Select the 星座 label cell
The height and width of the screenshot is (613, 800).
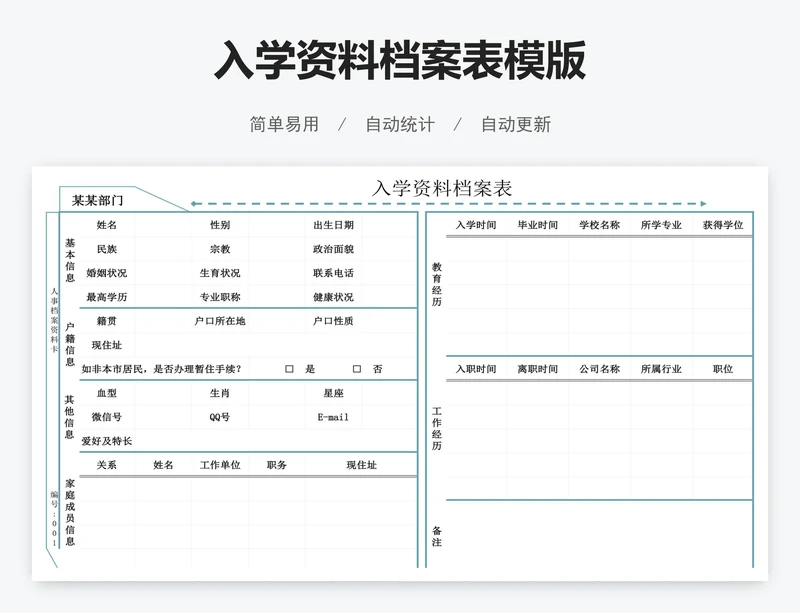coord(333,393)
